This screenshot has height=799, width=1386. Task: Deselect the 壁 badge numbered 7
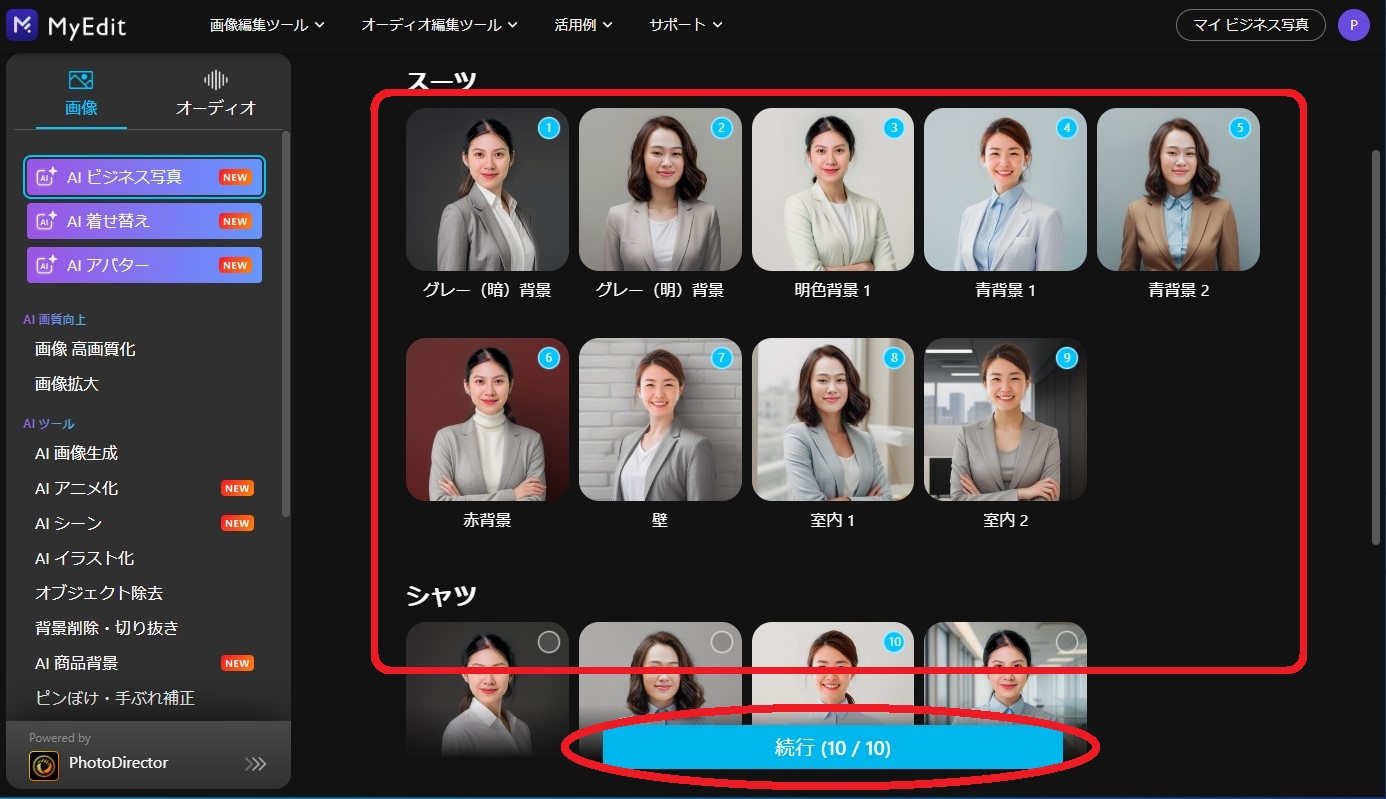(x=722, y=357)
